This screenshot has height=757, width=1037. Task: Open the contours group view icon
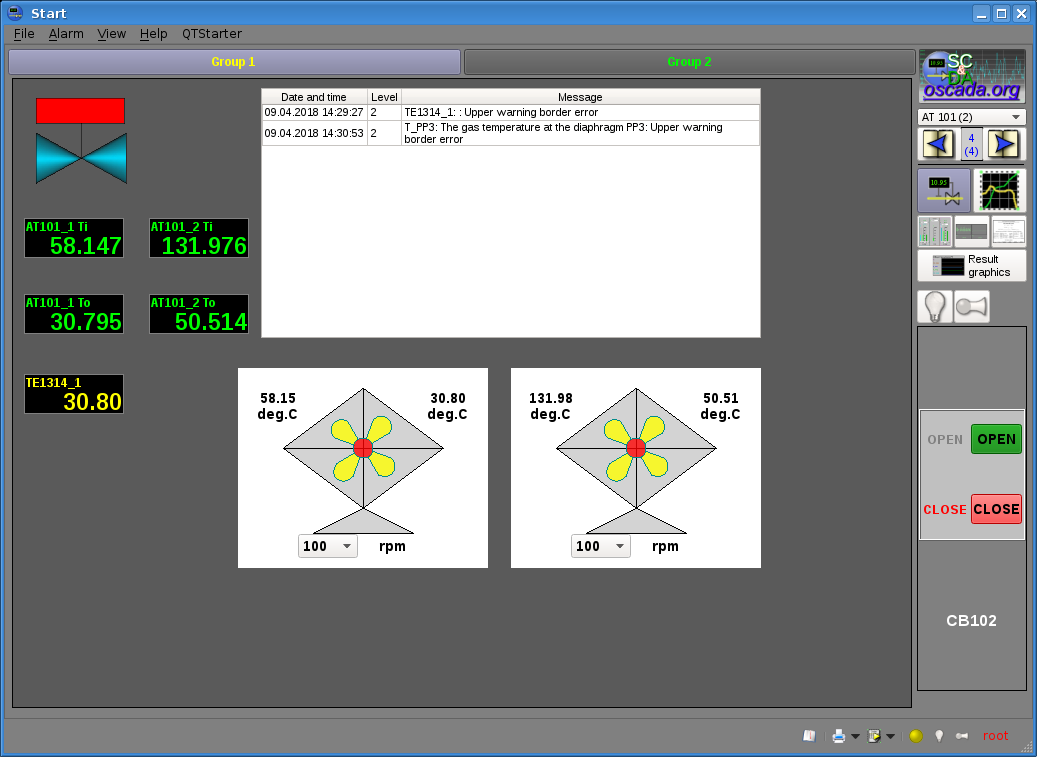tap(934, 231)
